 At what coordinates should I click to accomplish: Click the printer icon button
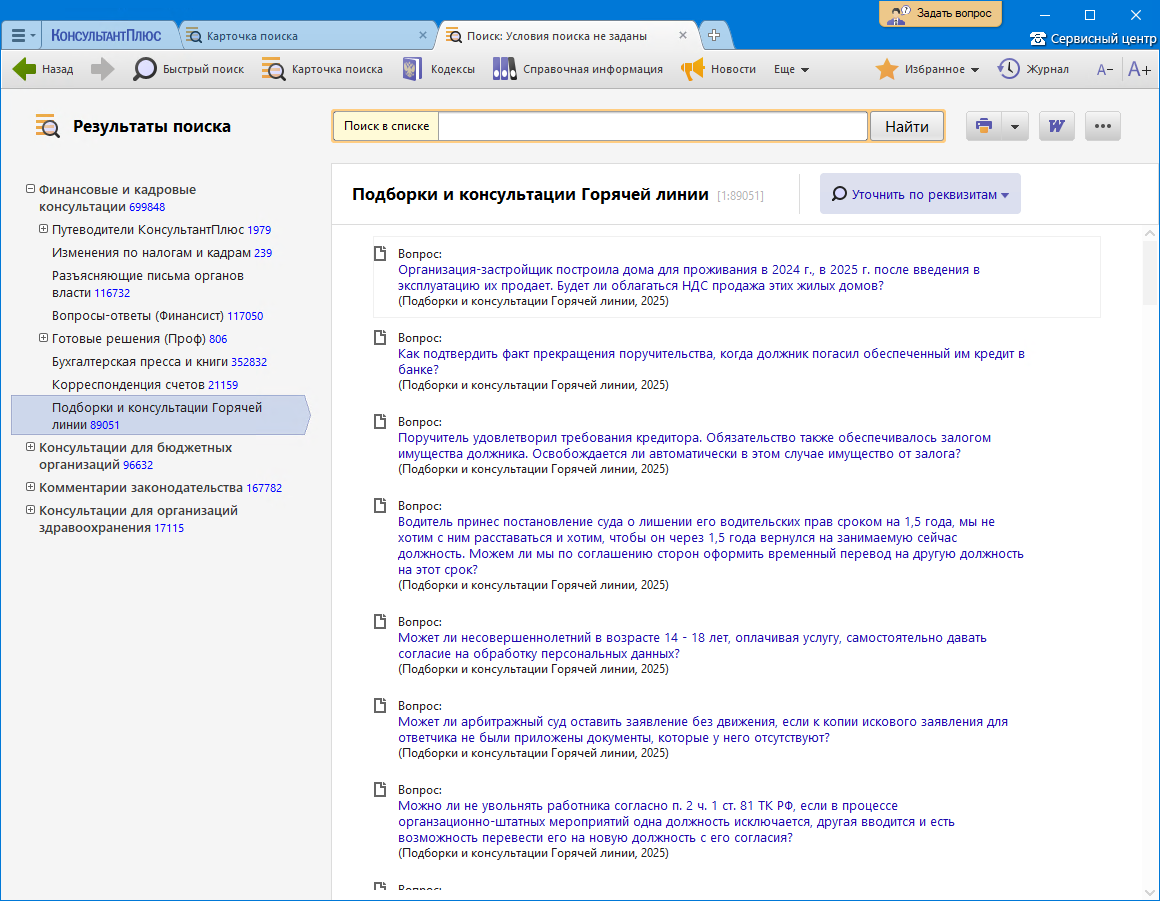(x=984, y=126)
